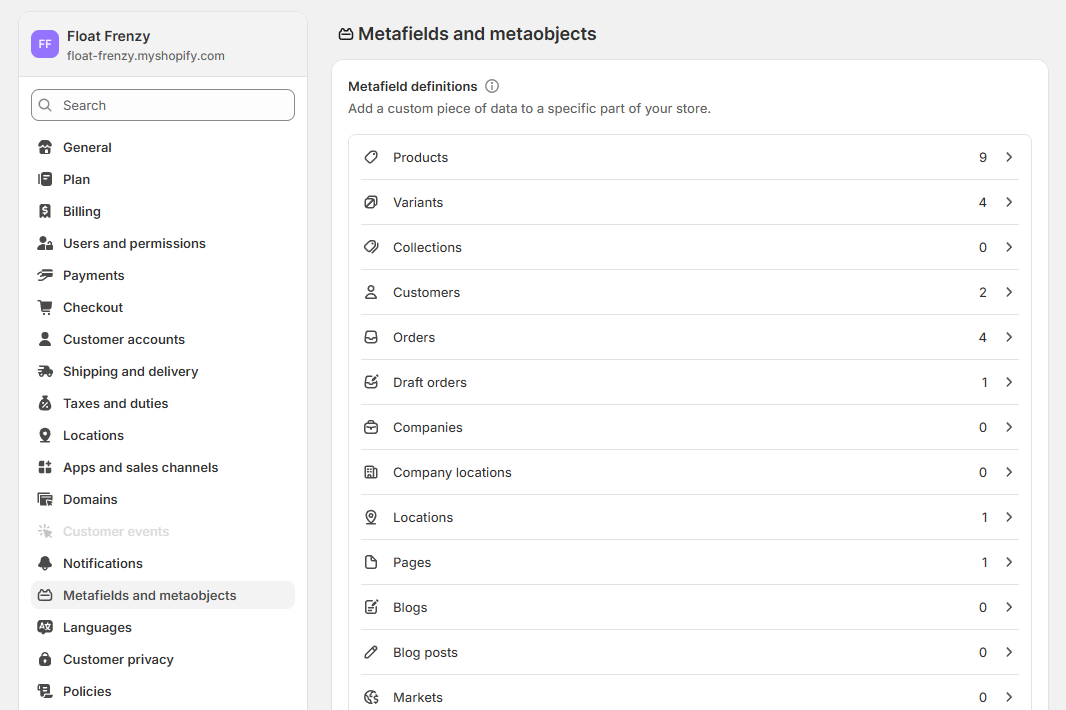Expand Pages row with its chevron
Screen dimensions: 1066x710
(x=1009, y=562)
